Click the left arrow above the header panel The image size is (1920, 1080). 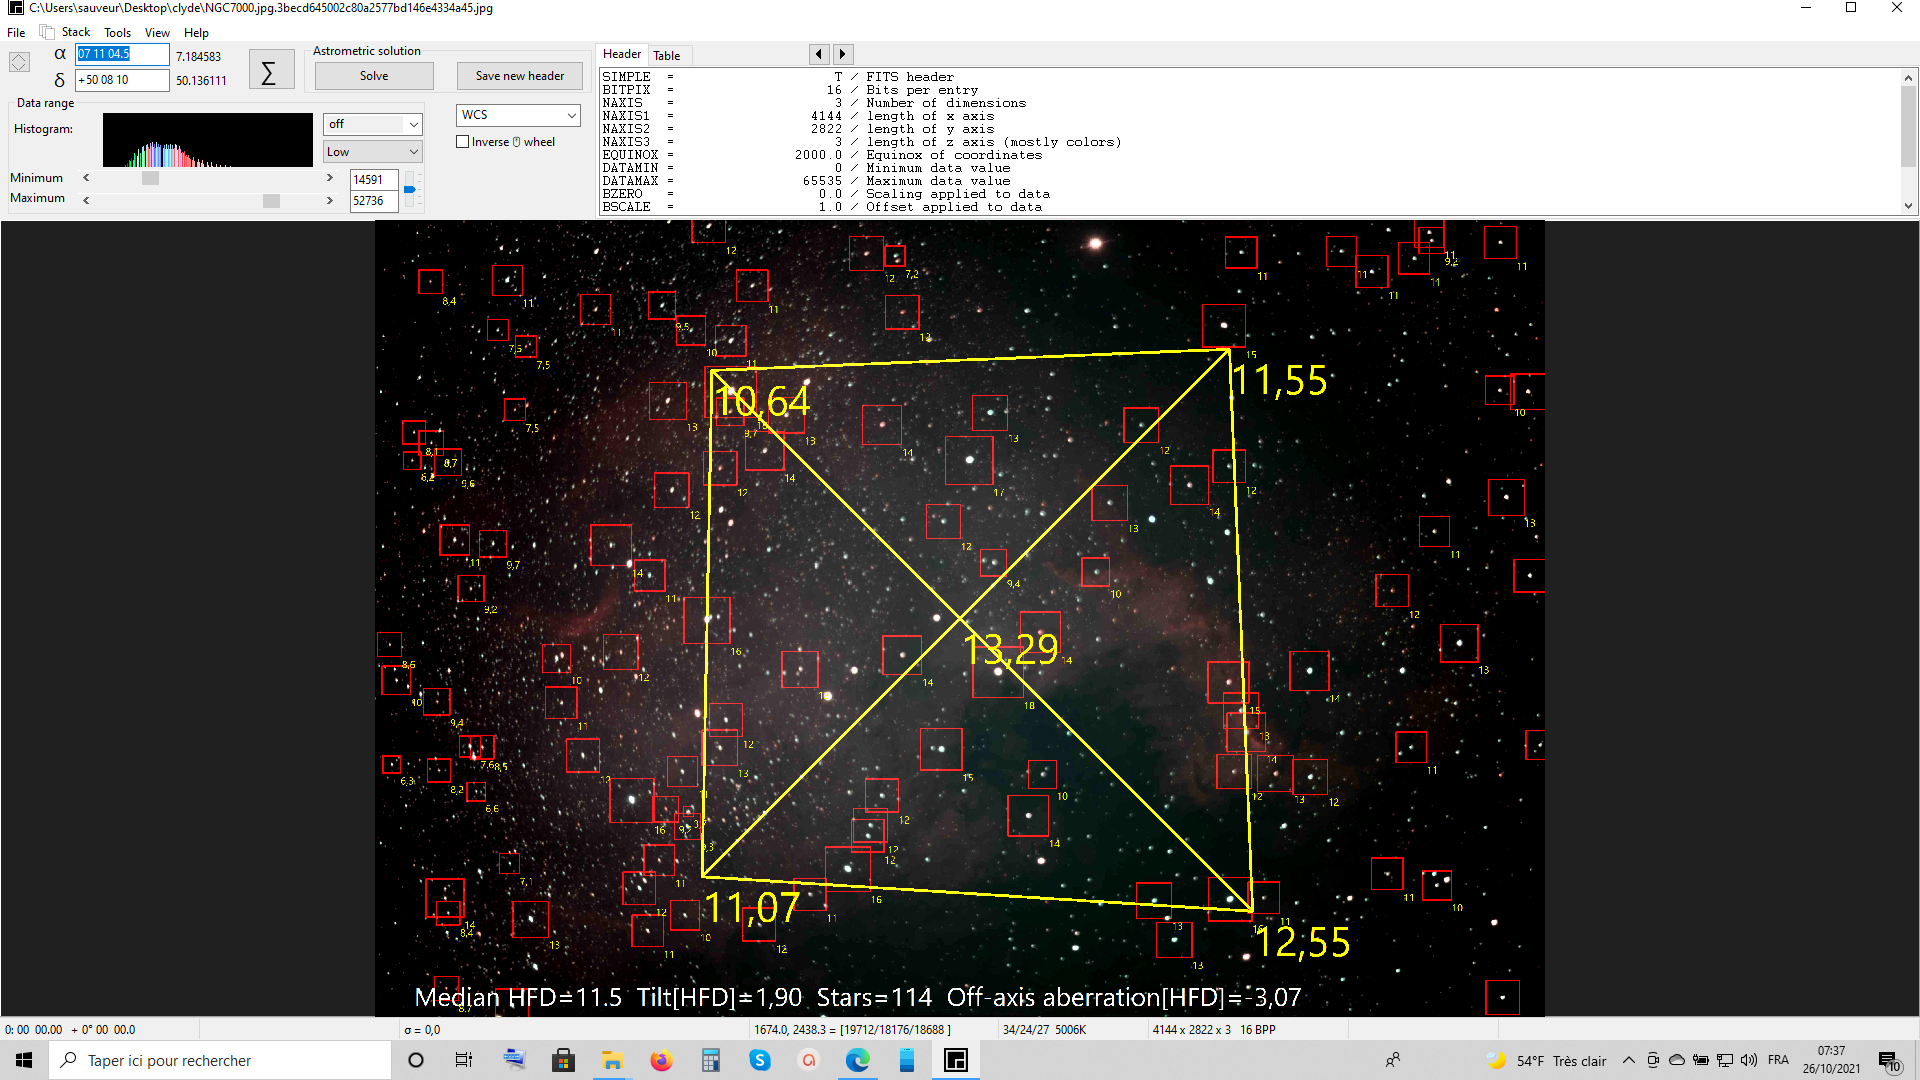coord(819,54)
